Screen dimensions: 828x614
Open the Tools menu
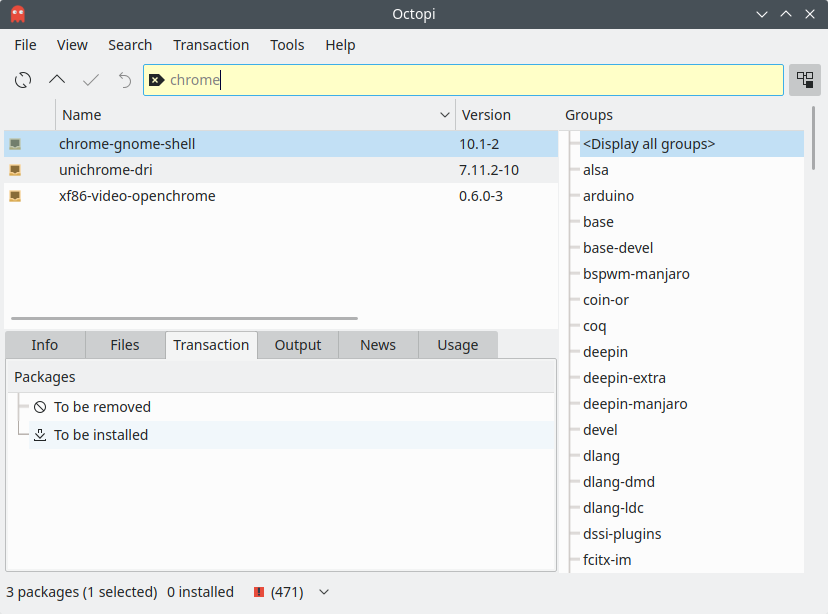287,45
